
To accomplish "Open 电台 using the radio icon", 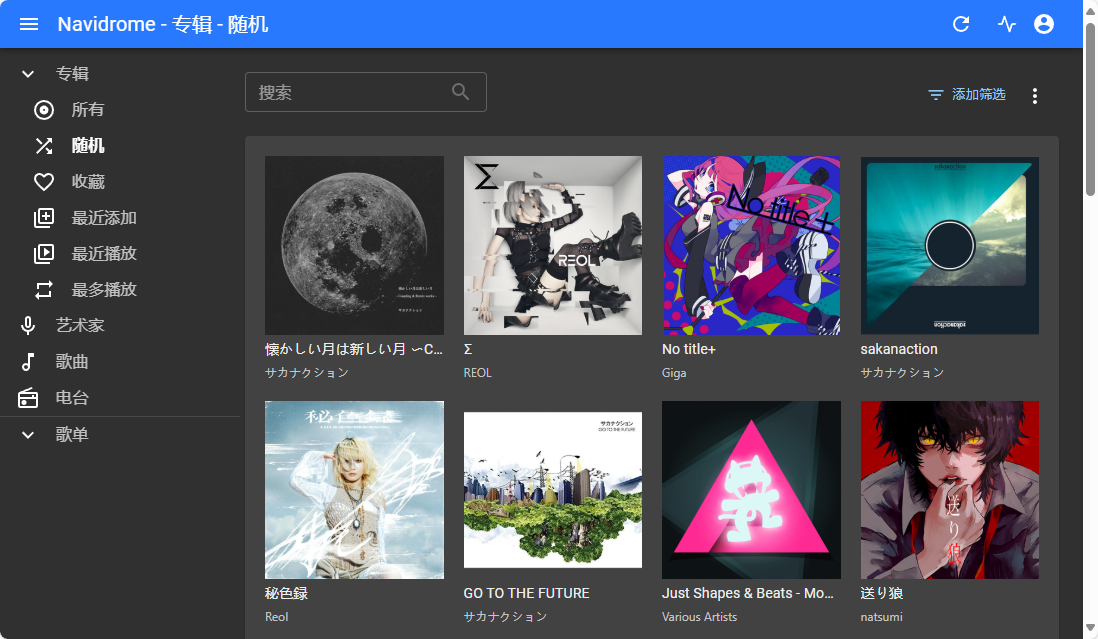I will click(28, 397).
